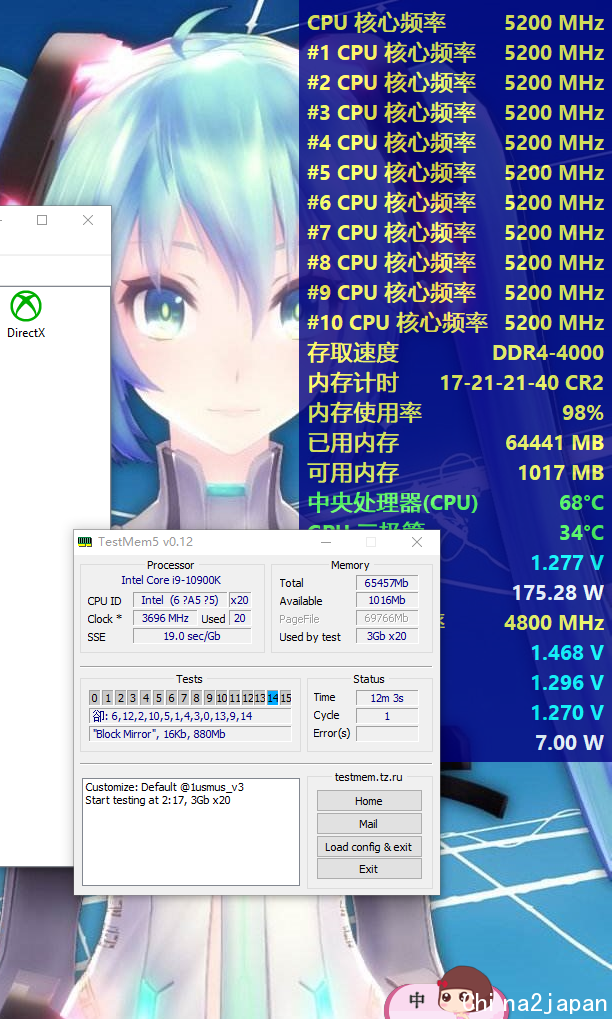The height and width of the screenshot is (1019, 612).
Task: Maximize the window behind TestMem5
Action: coord(42,220)
